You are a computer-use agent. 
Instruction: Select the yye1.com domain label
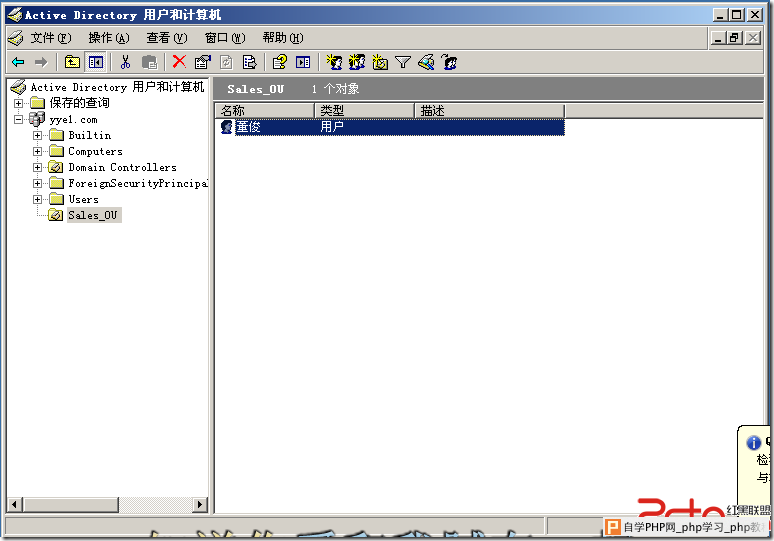tap(73, 119)
